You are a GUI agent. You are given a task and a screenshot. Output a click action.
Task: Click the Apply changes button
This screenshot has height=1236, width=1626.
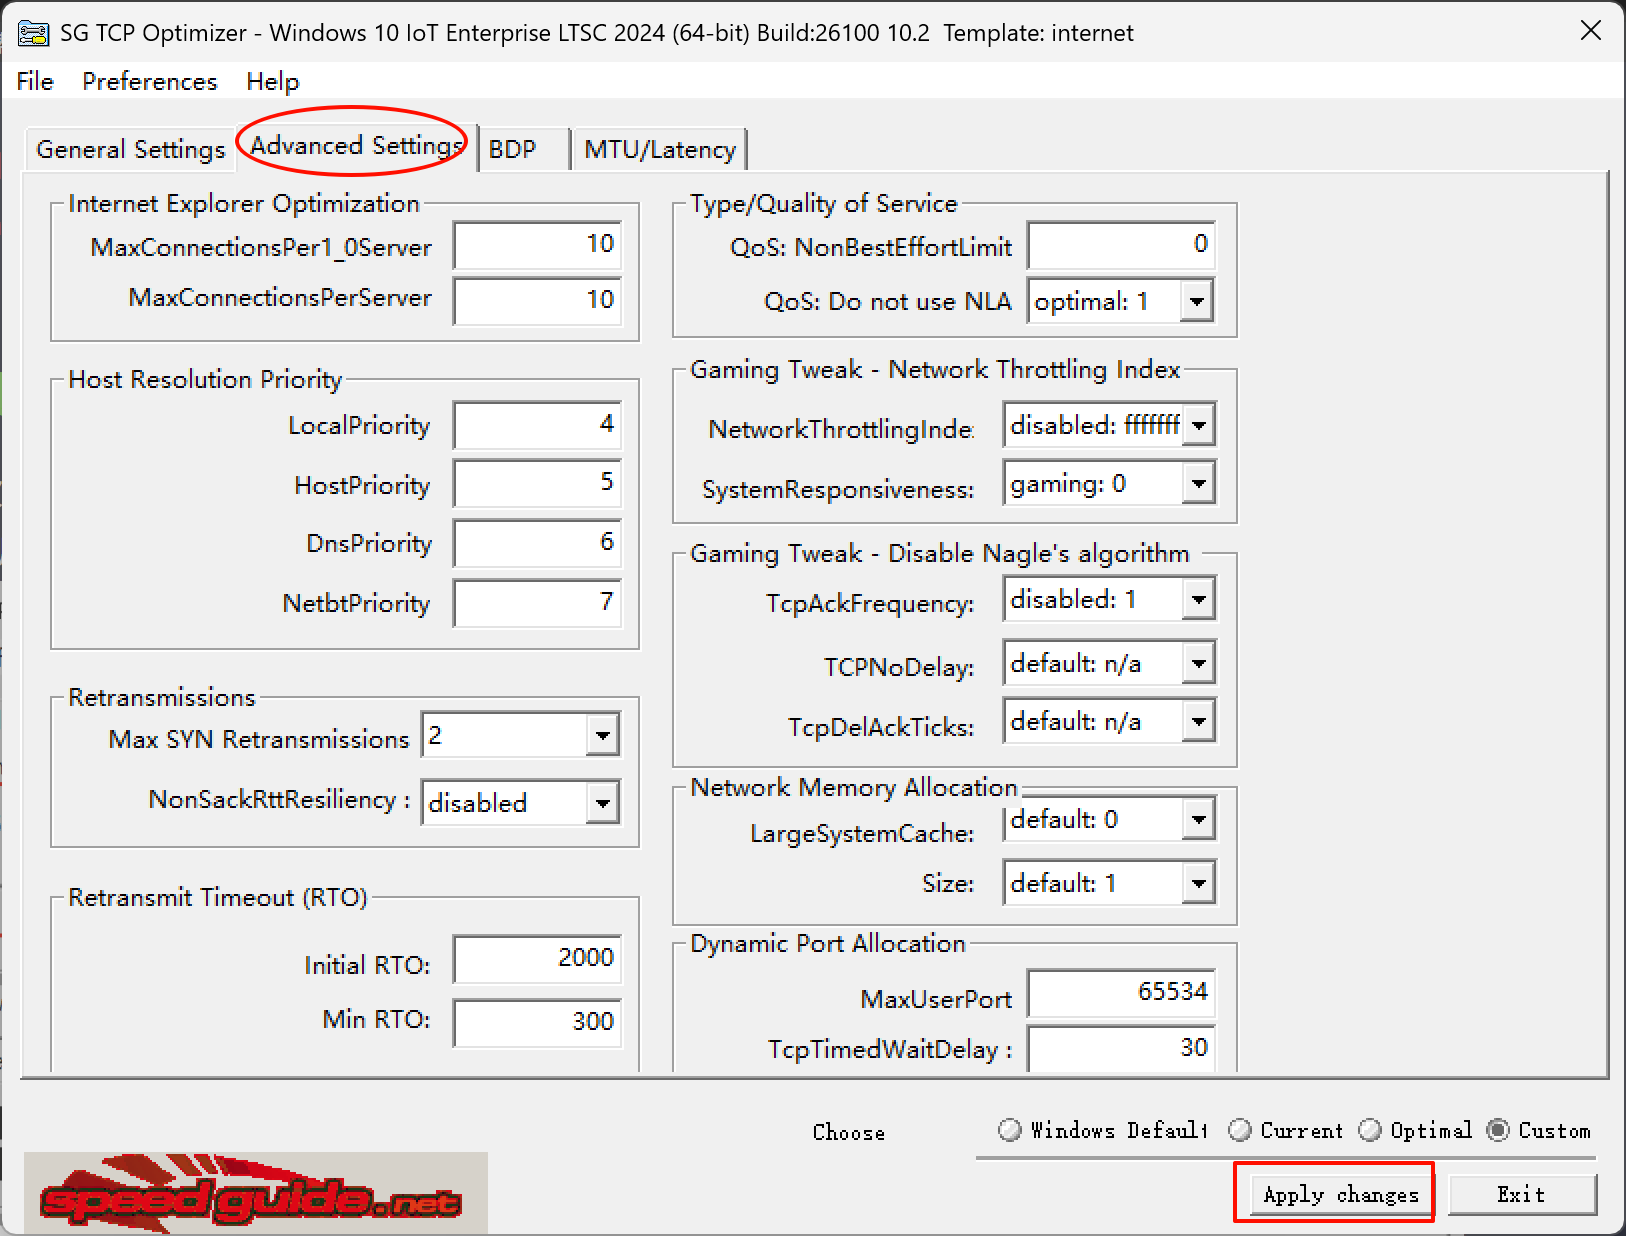1335,1194
